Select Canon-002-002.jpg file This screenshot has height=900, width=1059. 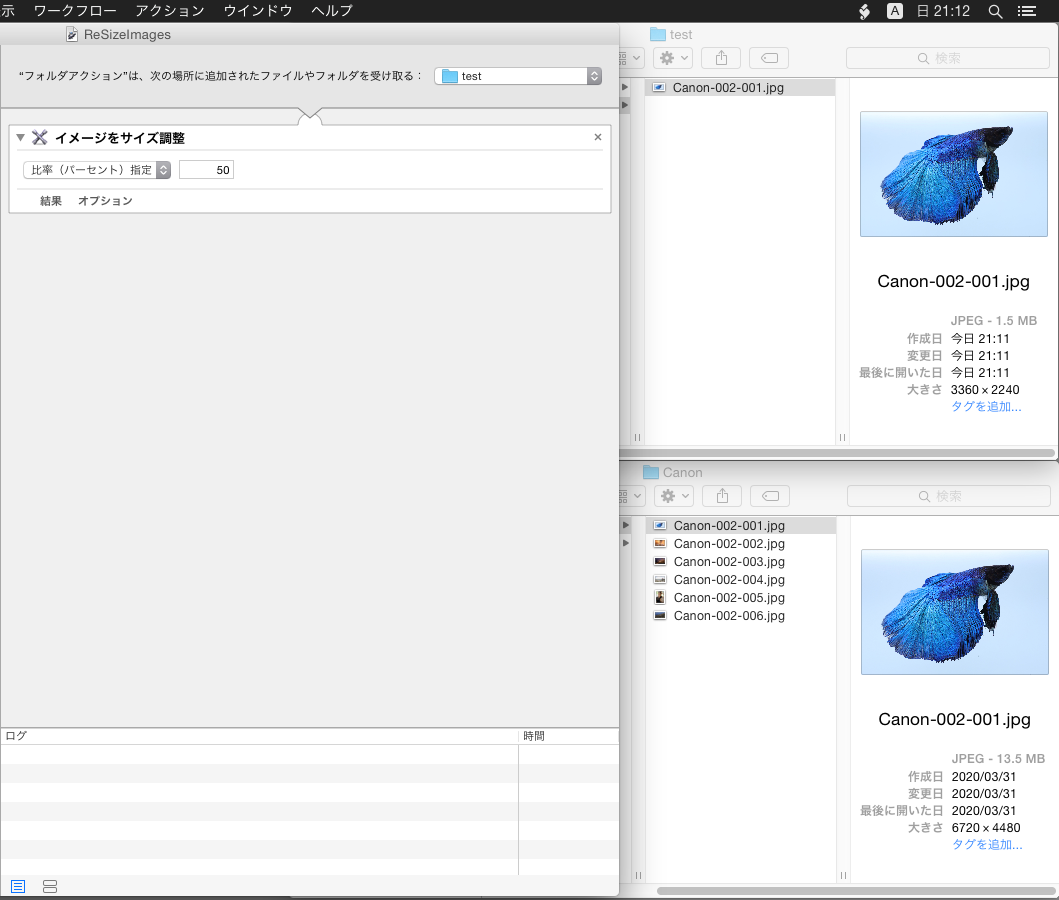click(741, 544)
